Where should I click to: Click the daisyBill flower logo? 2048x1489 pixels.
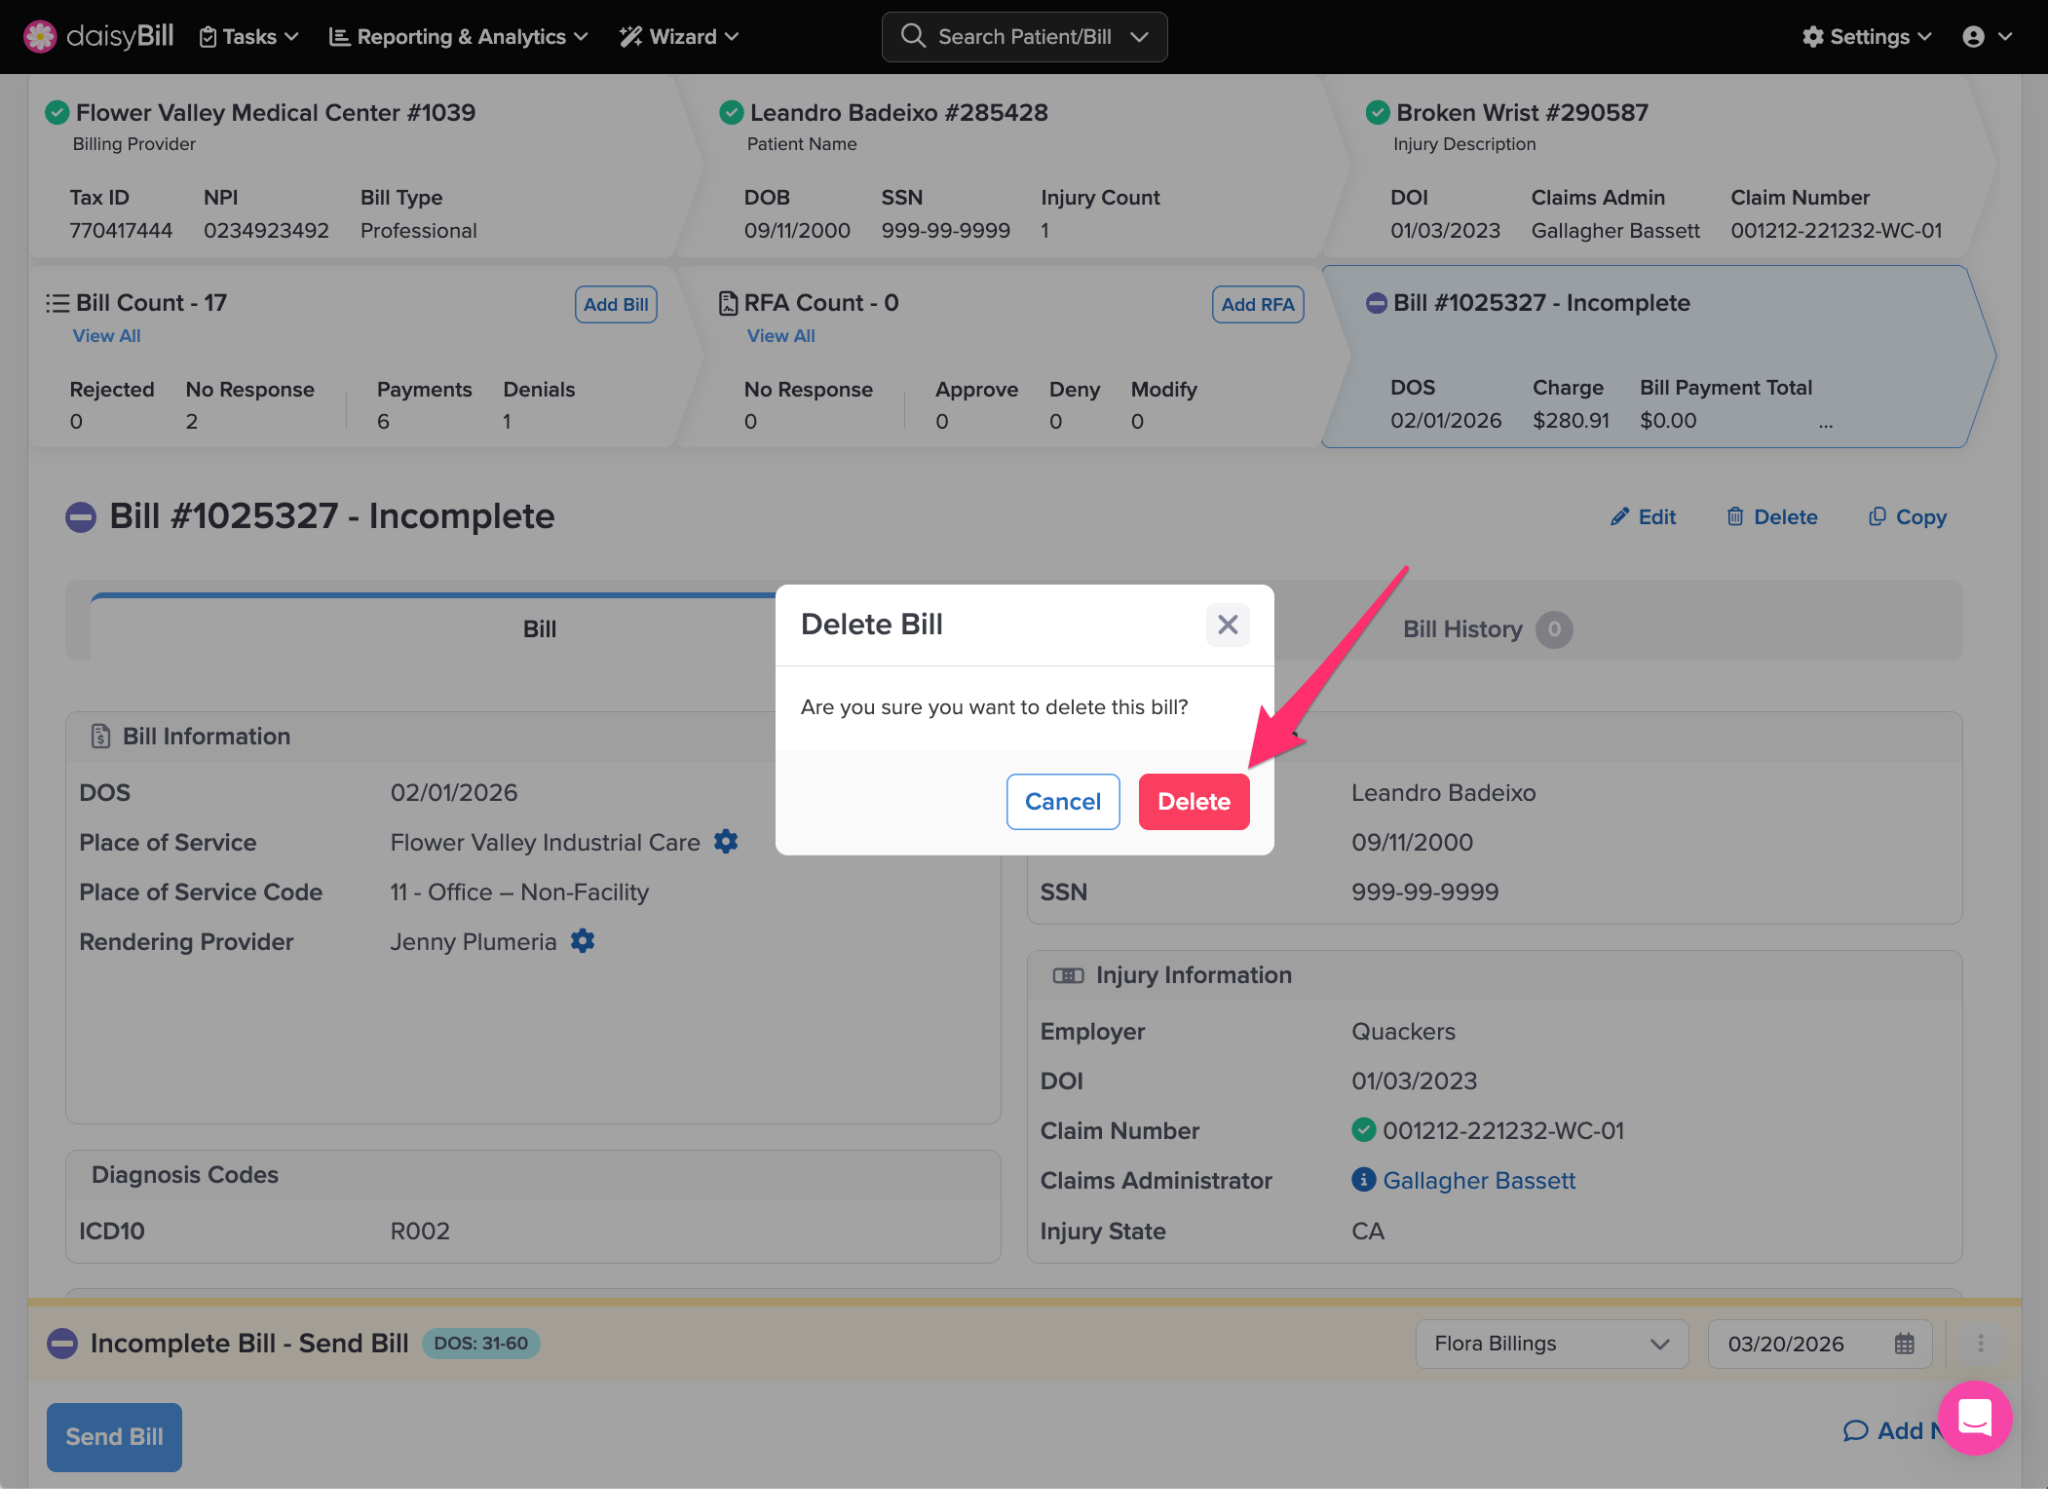(x=40, y=37)
